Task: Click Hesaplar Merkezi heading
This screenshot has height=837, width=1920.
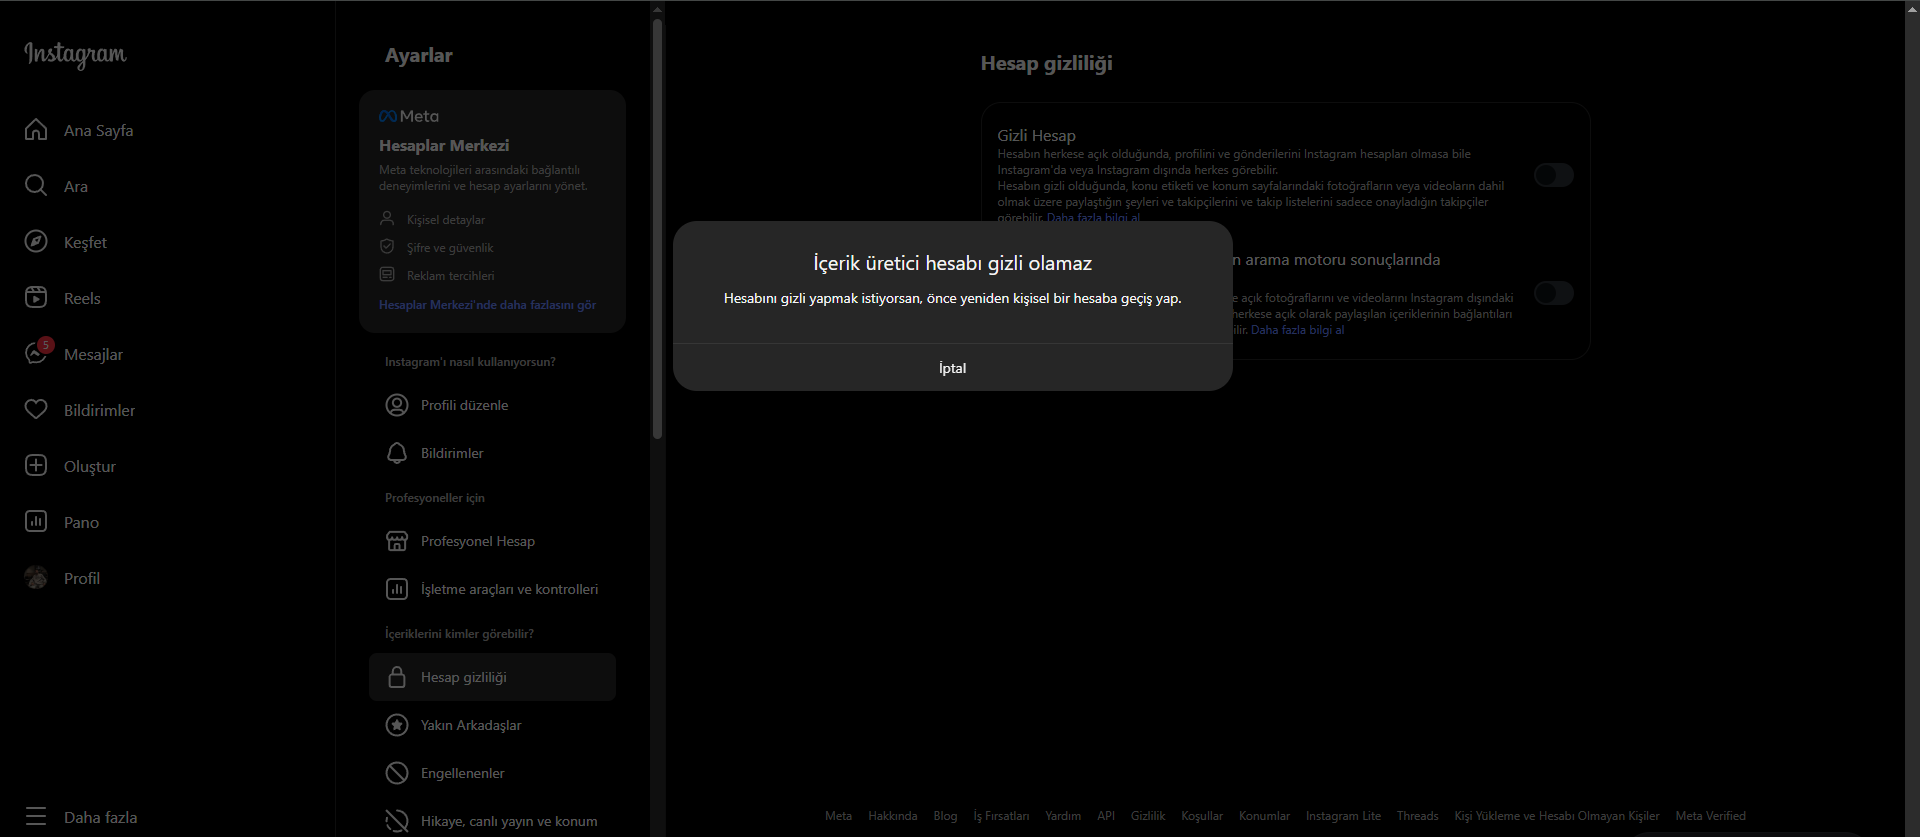Action: (x=444, y=145)
